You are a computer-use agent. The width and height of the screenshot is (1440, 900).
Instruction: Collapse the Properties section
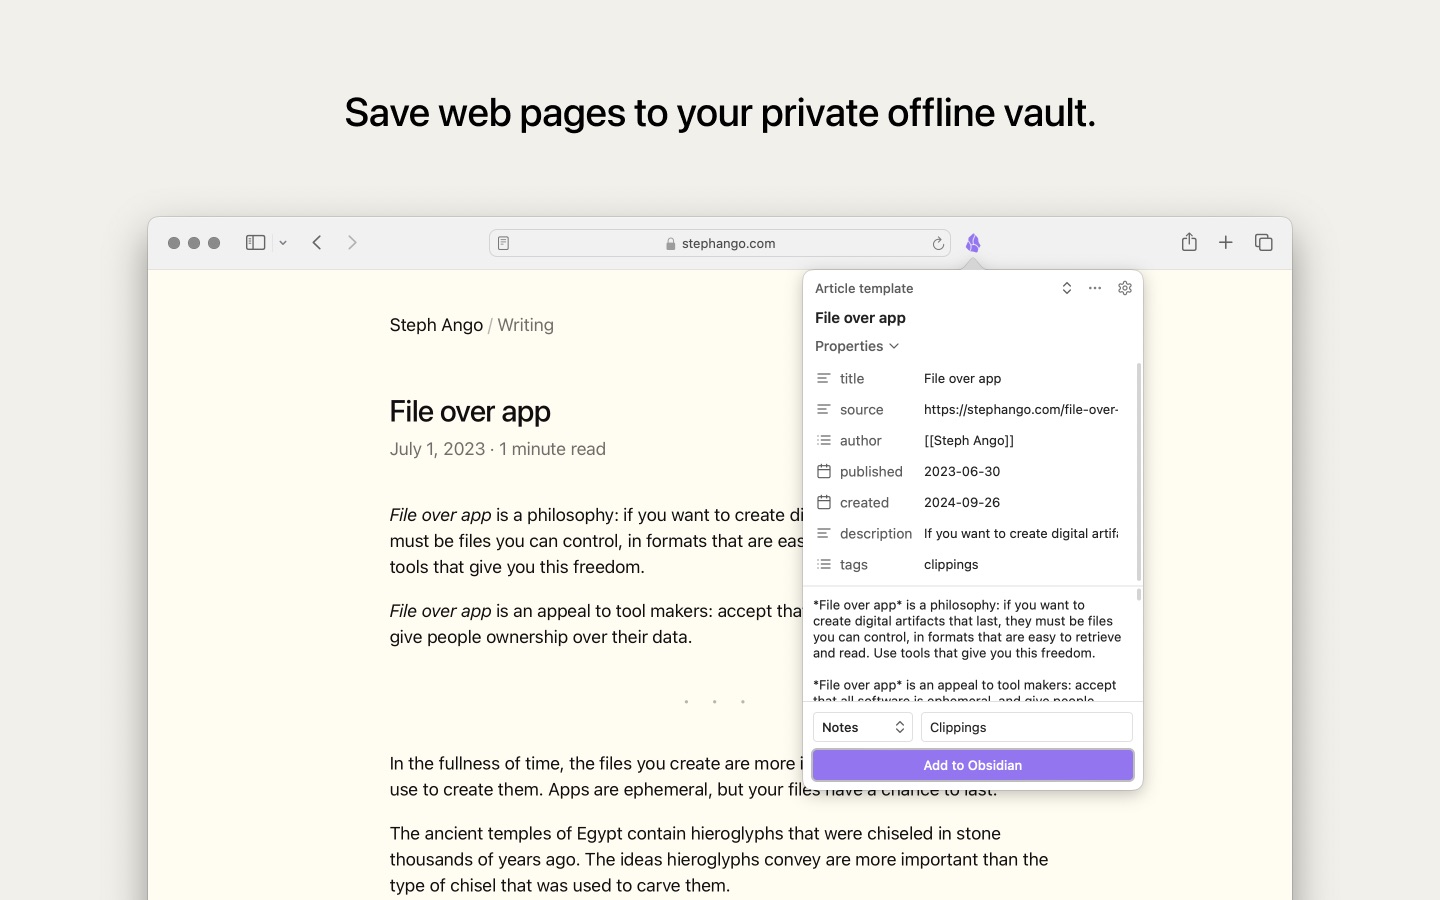(857, 346)
